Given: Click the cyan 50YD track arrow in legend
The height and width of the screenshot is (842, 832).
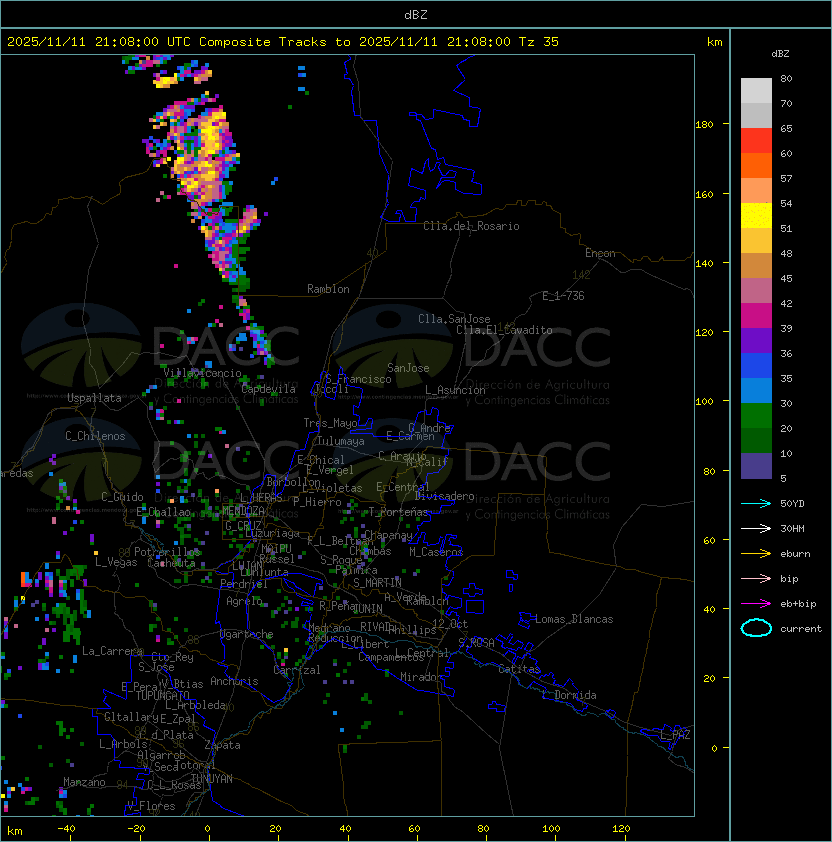Looking at the screenshot, I should click(756, 504).
